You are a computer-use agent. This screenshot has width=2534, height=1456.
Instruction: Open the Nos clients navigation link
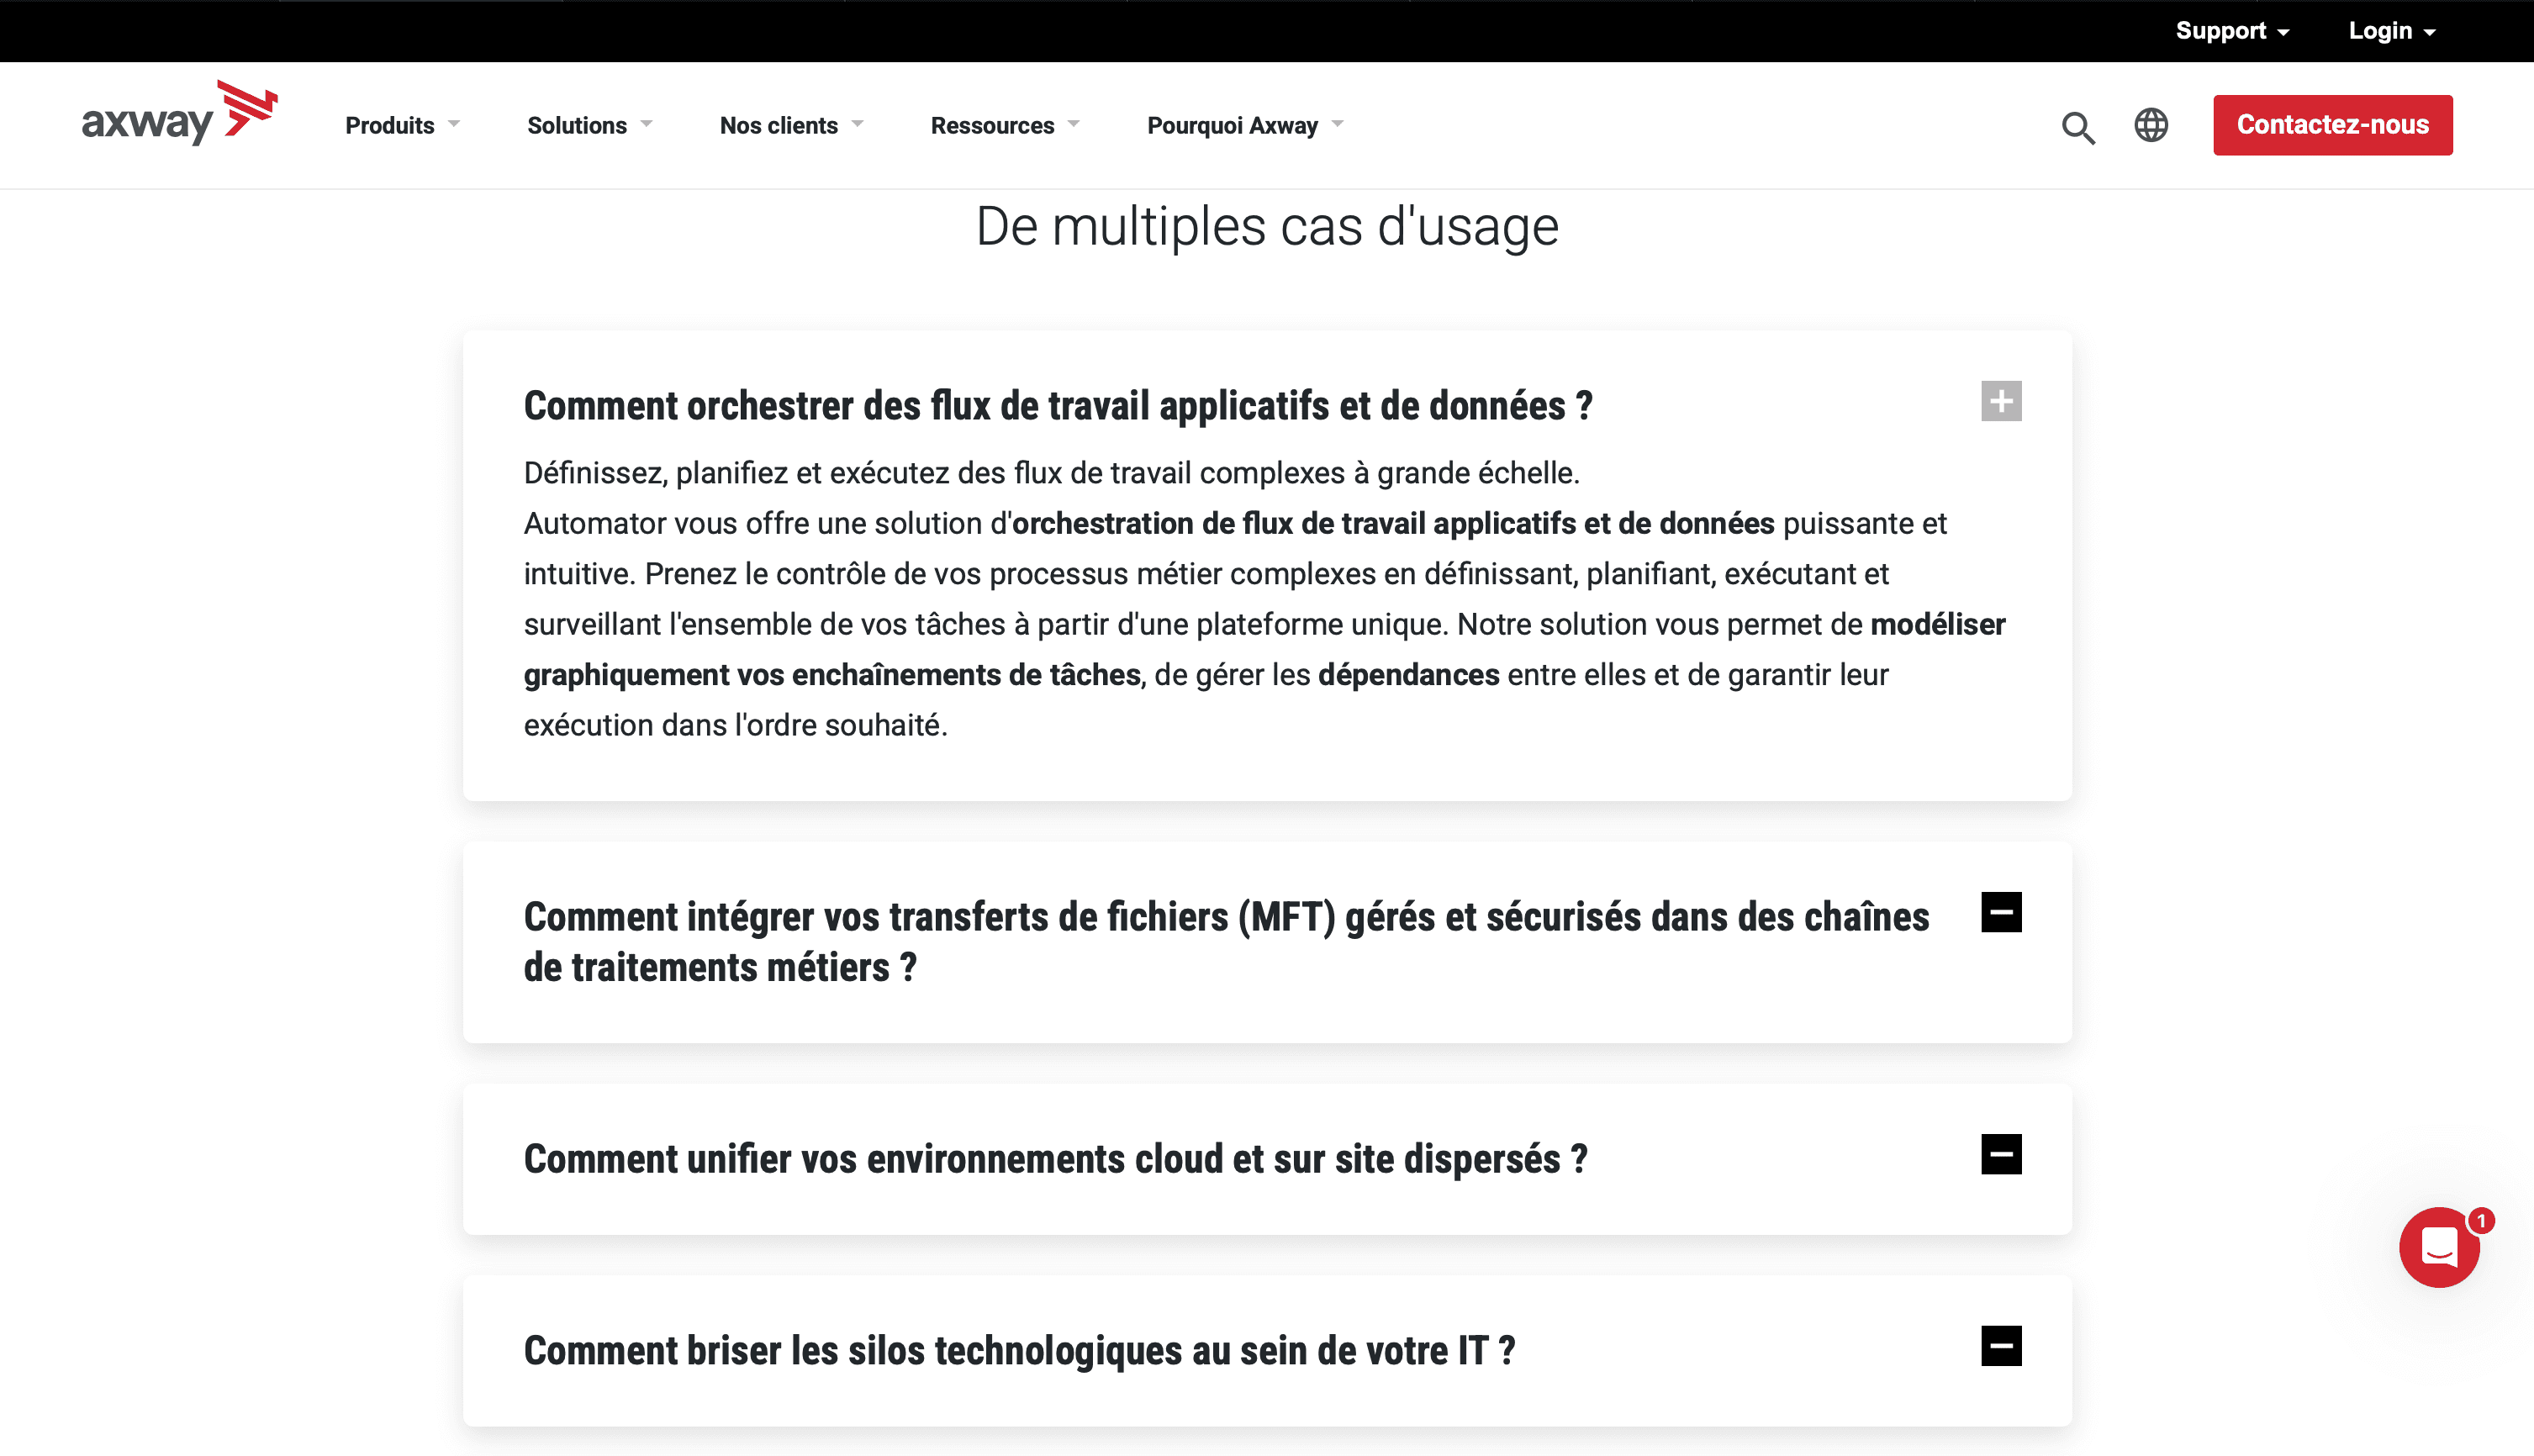[x=790, y=125]
